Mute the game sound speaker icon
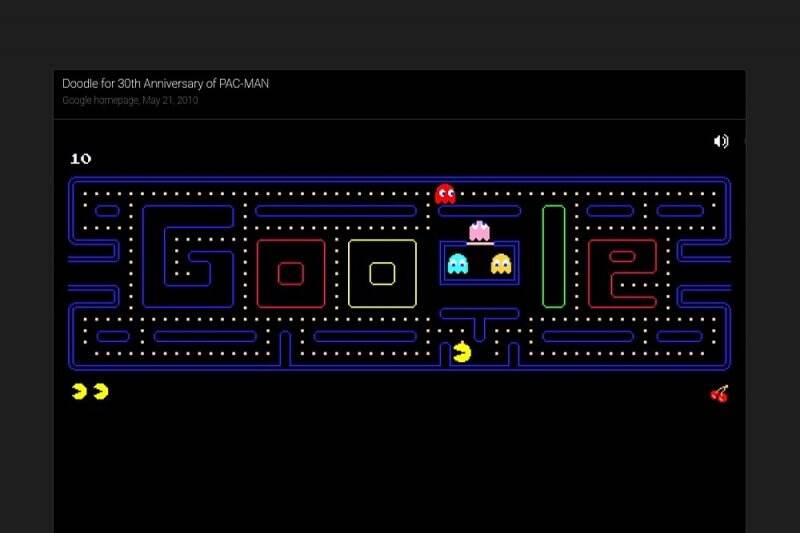The image size is (800, 533). click(x=721, y=141)
